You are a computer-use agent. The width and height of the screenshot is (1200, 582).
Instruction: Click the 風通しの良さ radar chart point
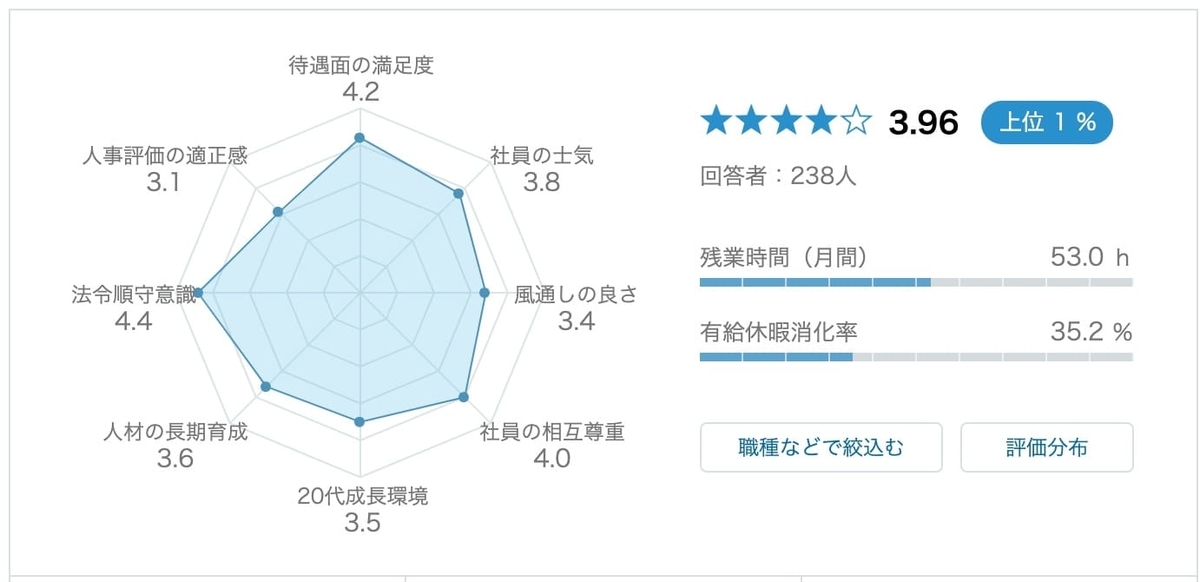484,293
